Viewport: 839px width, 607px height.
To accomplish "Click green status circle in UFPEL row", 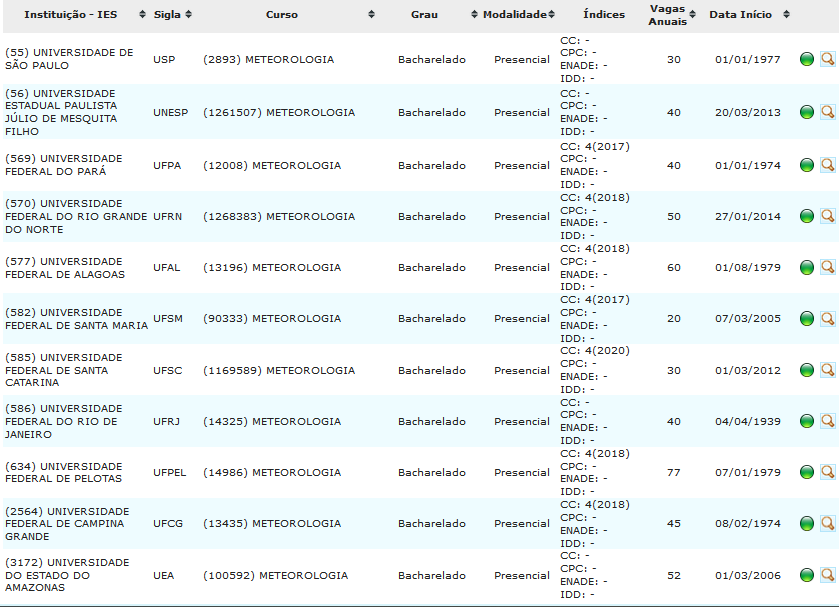I will [x=807, y=472].
